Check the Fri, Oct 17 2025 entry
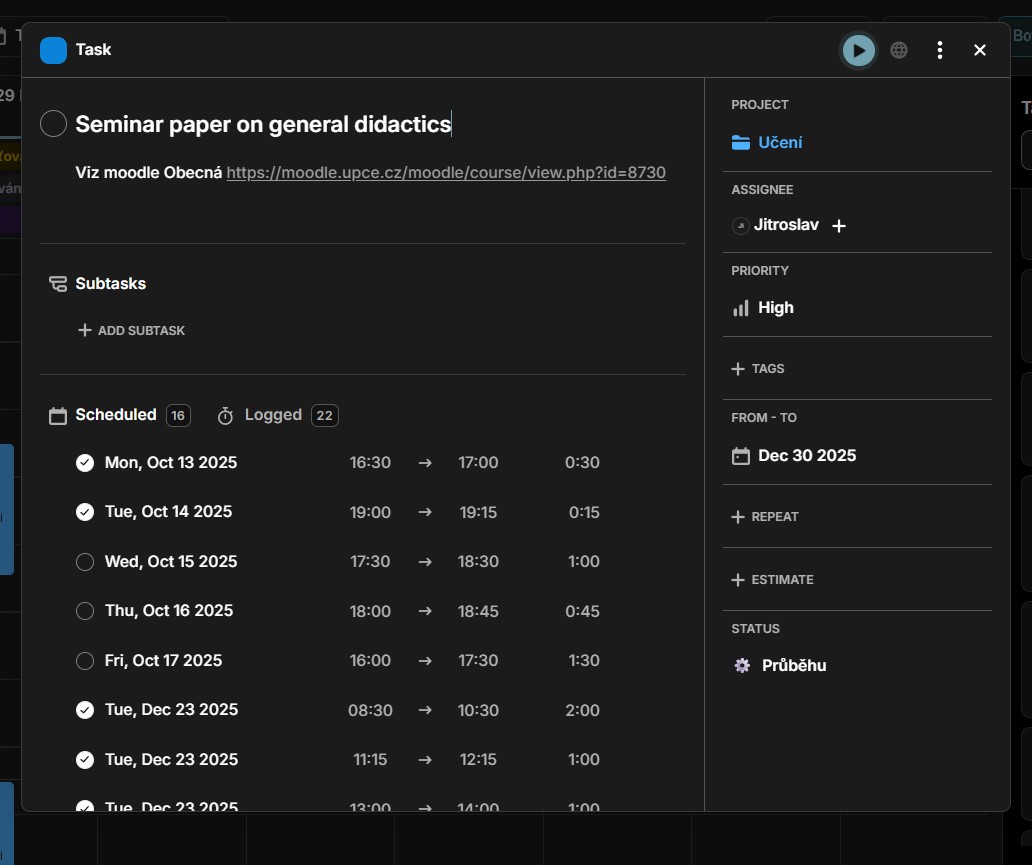 click(85, 661)
